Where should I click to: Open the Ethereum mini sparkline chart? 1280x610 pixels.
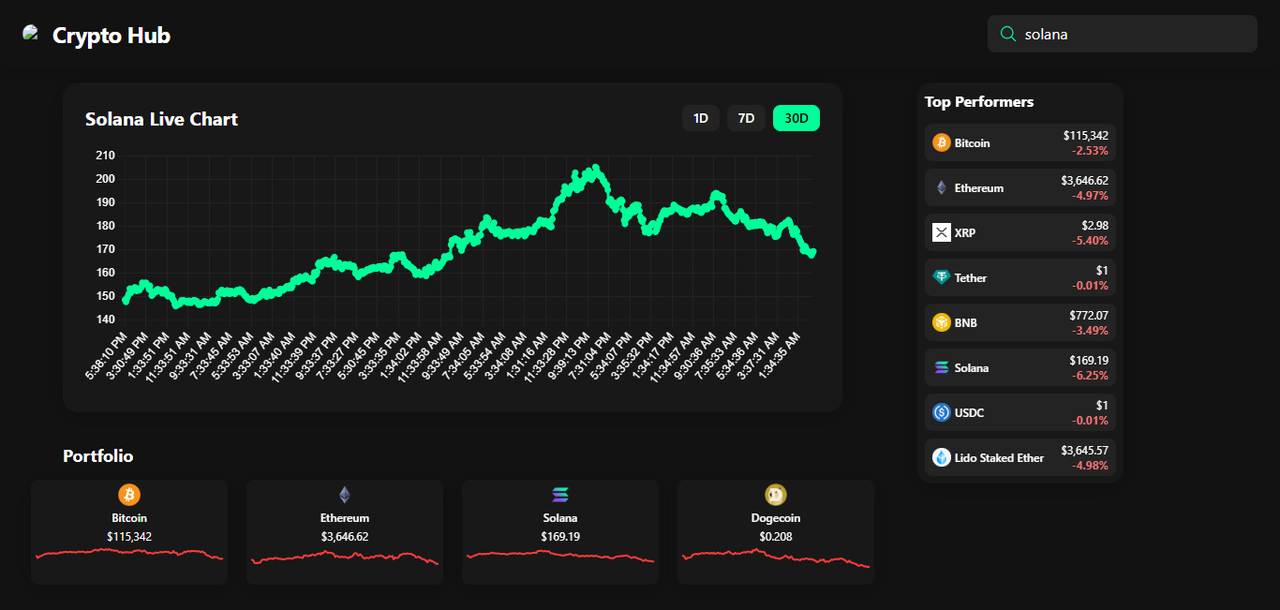coord(345,557)
